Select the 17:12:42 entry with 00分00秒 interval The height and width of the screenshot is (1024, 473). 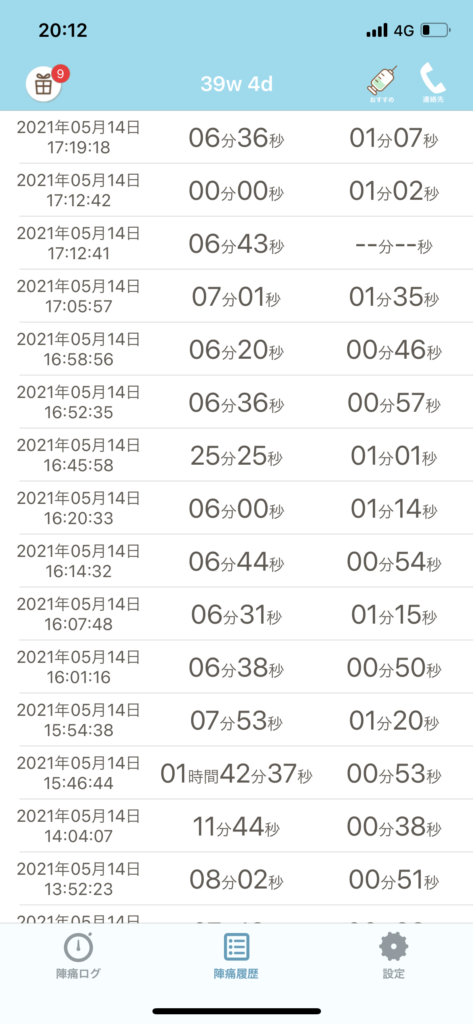(x=236, y=191)
